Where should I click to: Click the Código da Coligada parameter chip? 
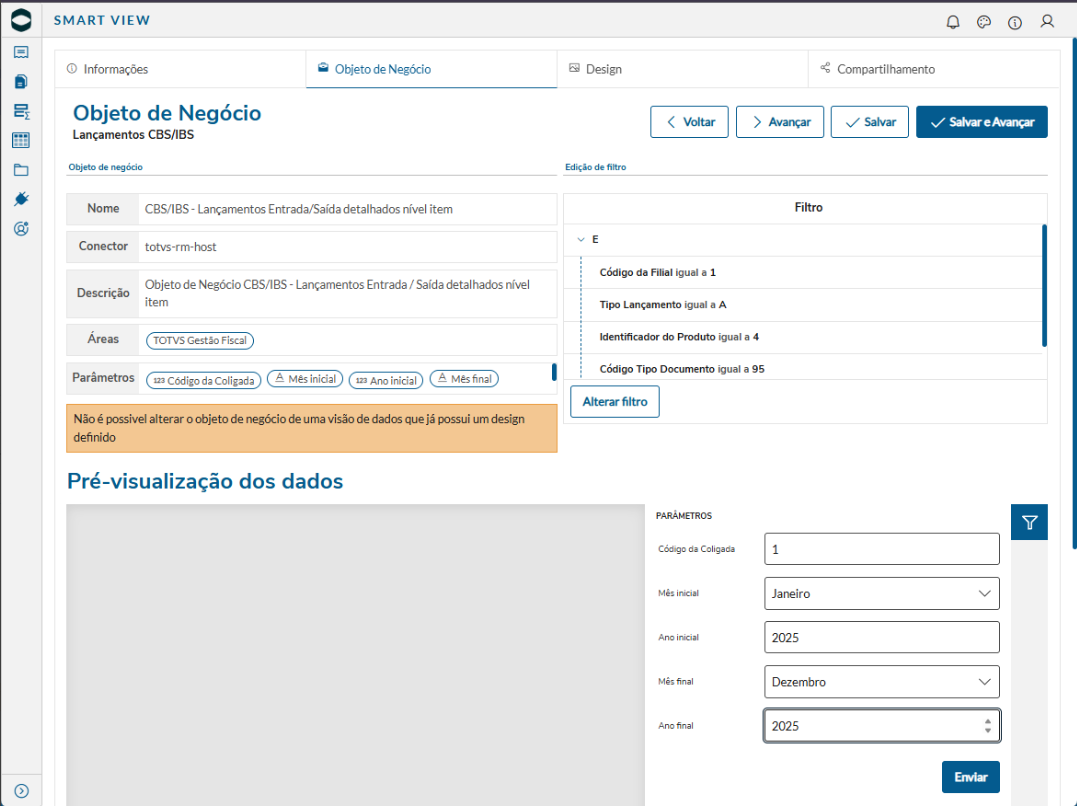203,380
